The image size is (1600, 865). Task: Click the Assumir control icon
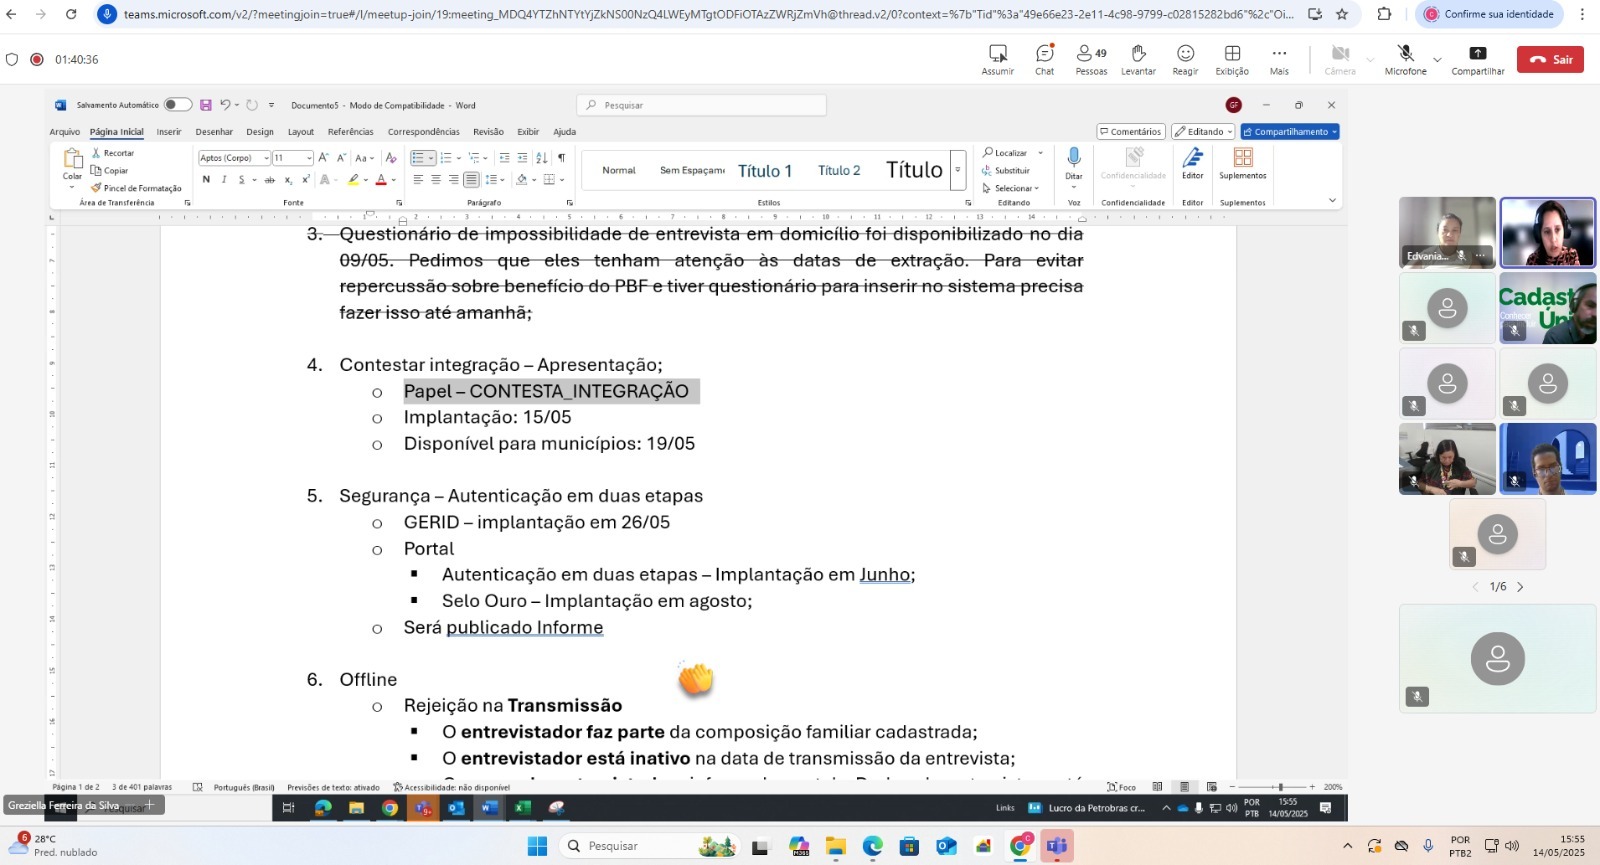pos(997,59)
